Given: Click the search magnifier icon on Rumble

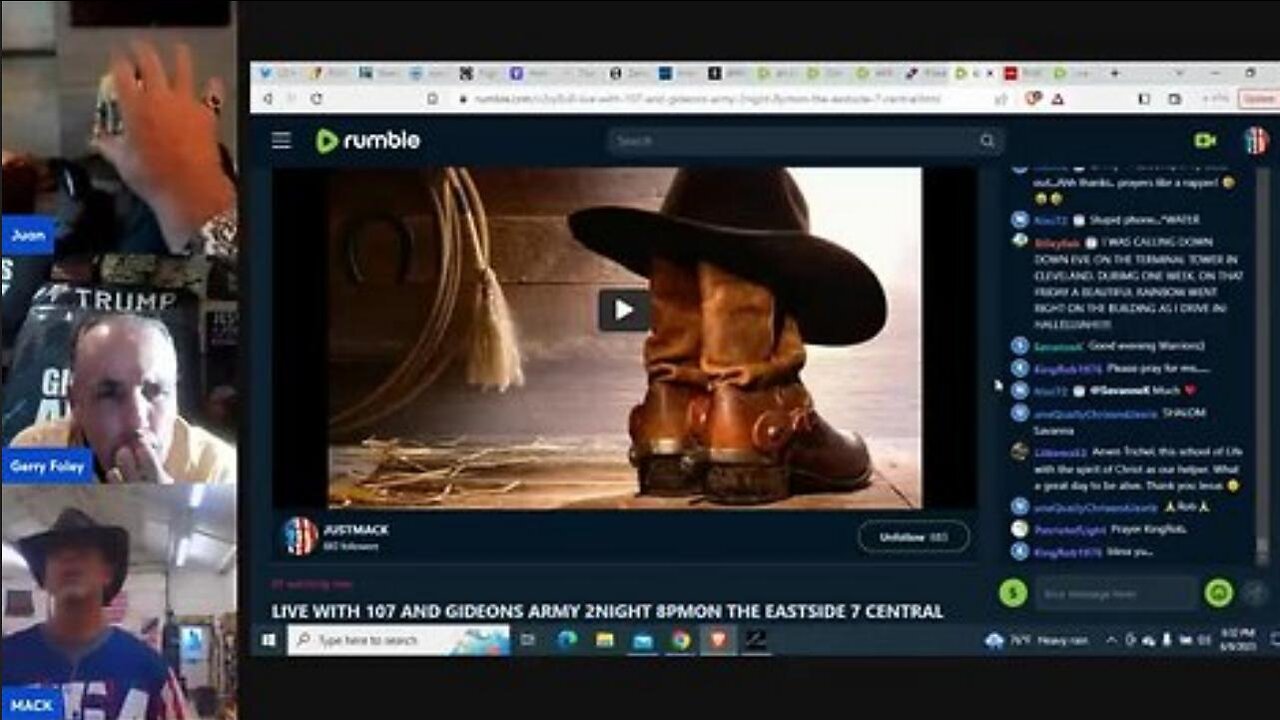Looking at the screenshot, I should coord(987,141).
